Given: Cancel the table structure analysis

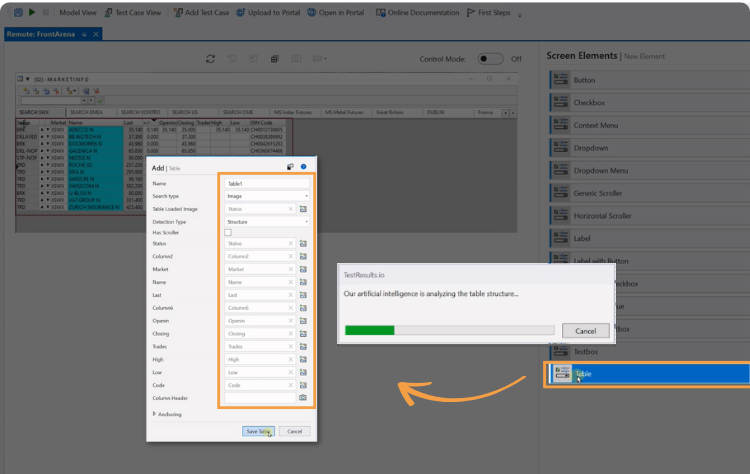Looking at the screenshot, I should coord(585,331).
